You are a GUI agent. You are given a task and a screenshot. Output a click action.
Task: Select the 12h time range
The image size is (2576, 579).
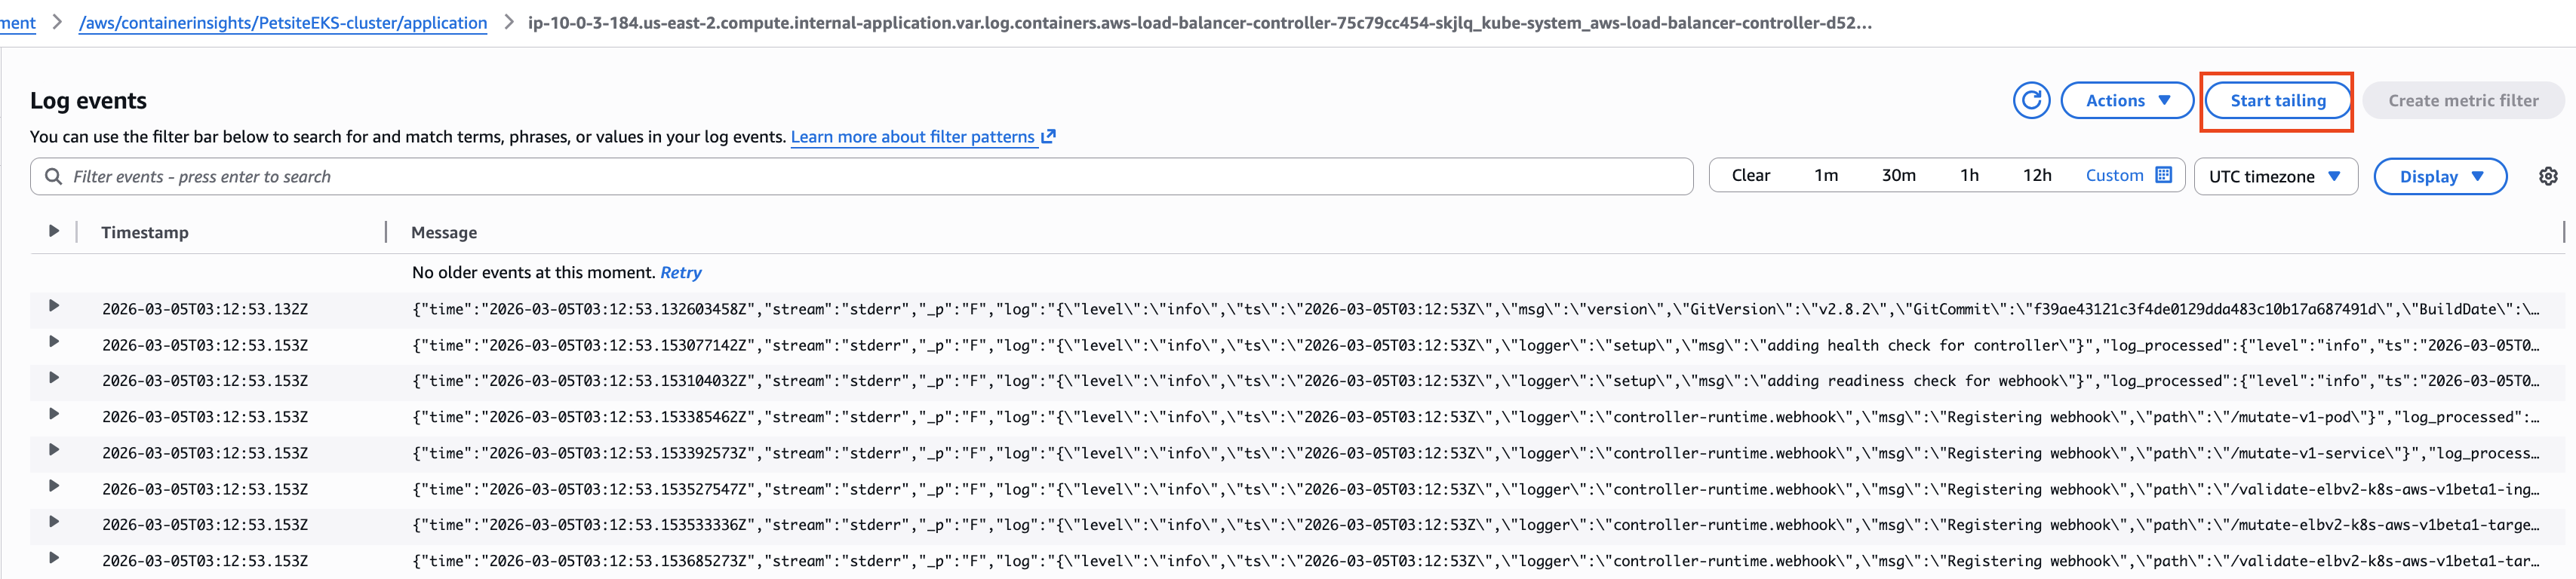[x=2037, y=175]
